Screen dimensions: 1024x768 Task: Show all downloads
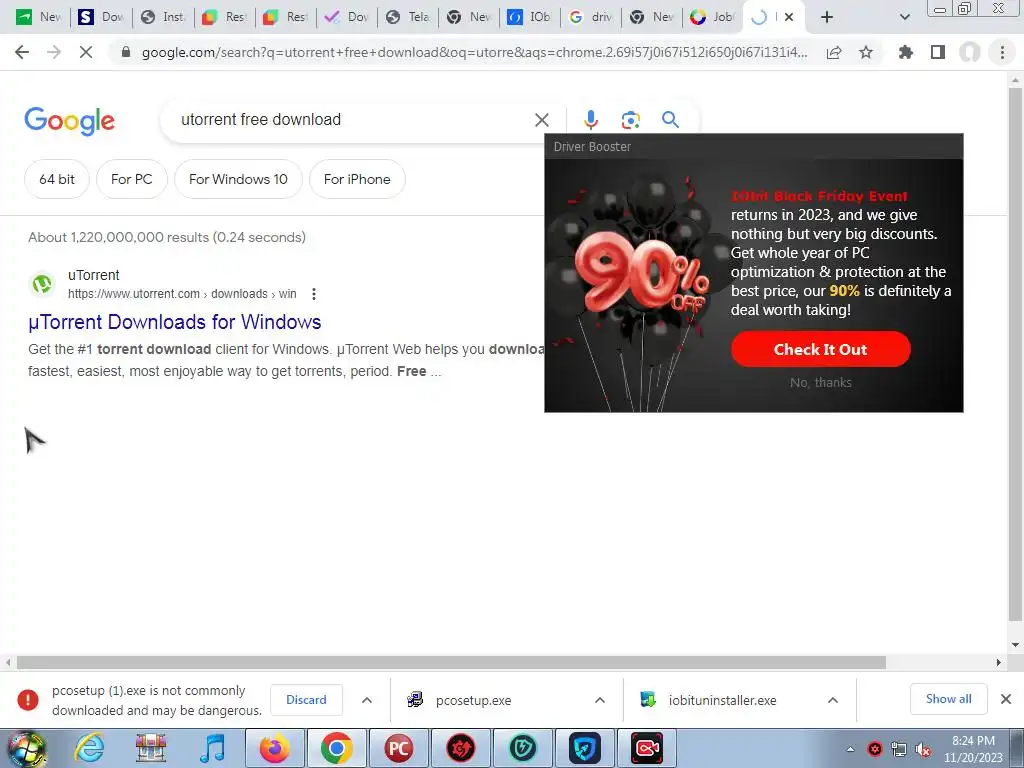pyautogui.click(x=948, y=699)
